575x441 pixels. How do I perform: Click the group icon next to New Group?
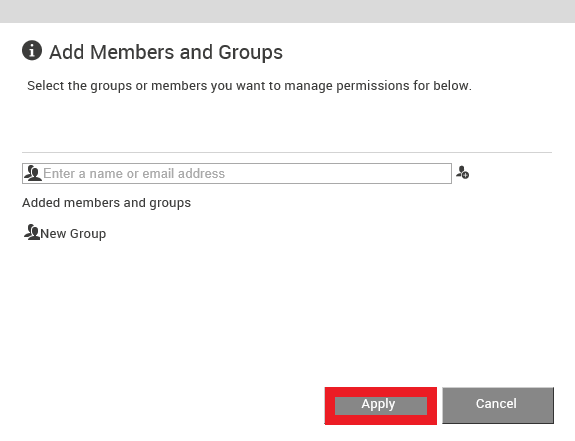point(32,232)
